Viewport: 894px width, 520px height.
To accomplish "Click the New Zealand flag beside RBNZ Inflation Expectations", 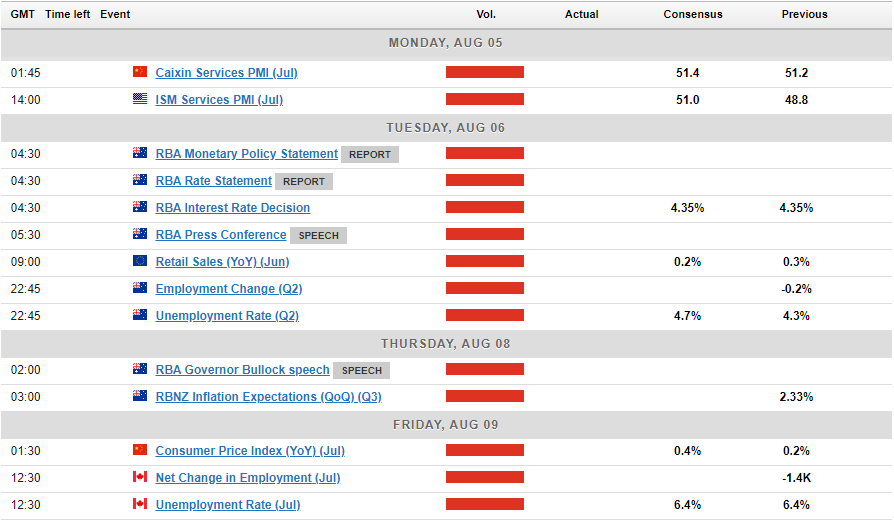I will click(140, 396).
